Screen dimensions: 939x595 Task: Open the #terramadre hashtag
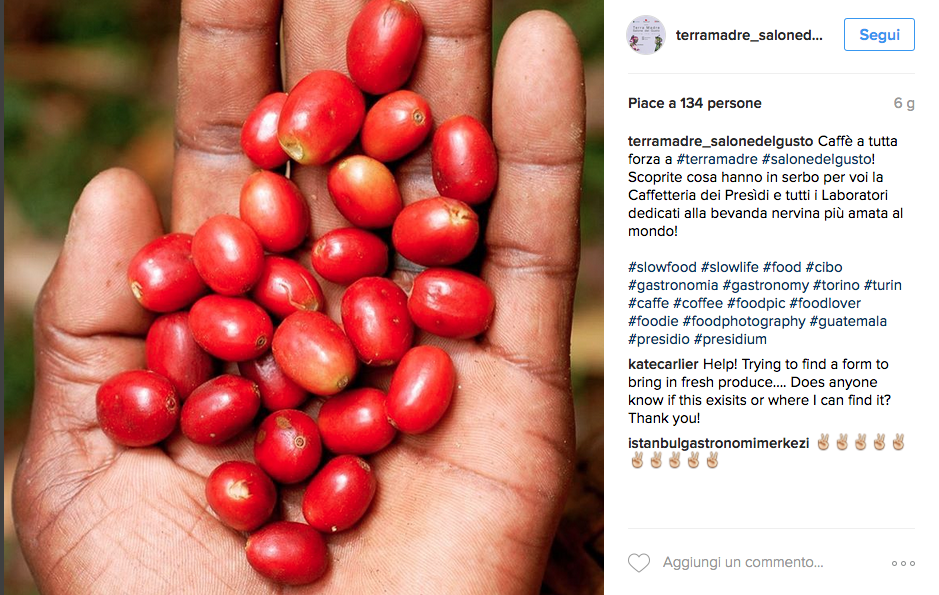[x=717, y=159]
